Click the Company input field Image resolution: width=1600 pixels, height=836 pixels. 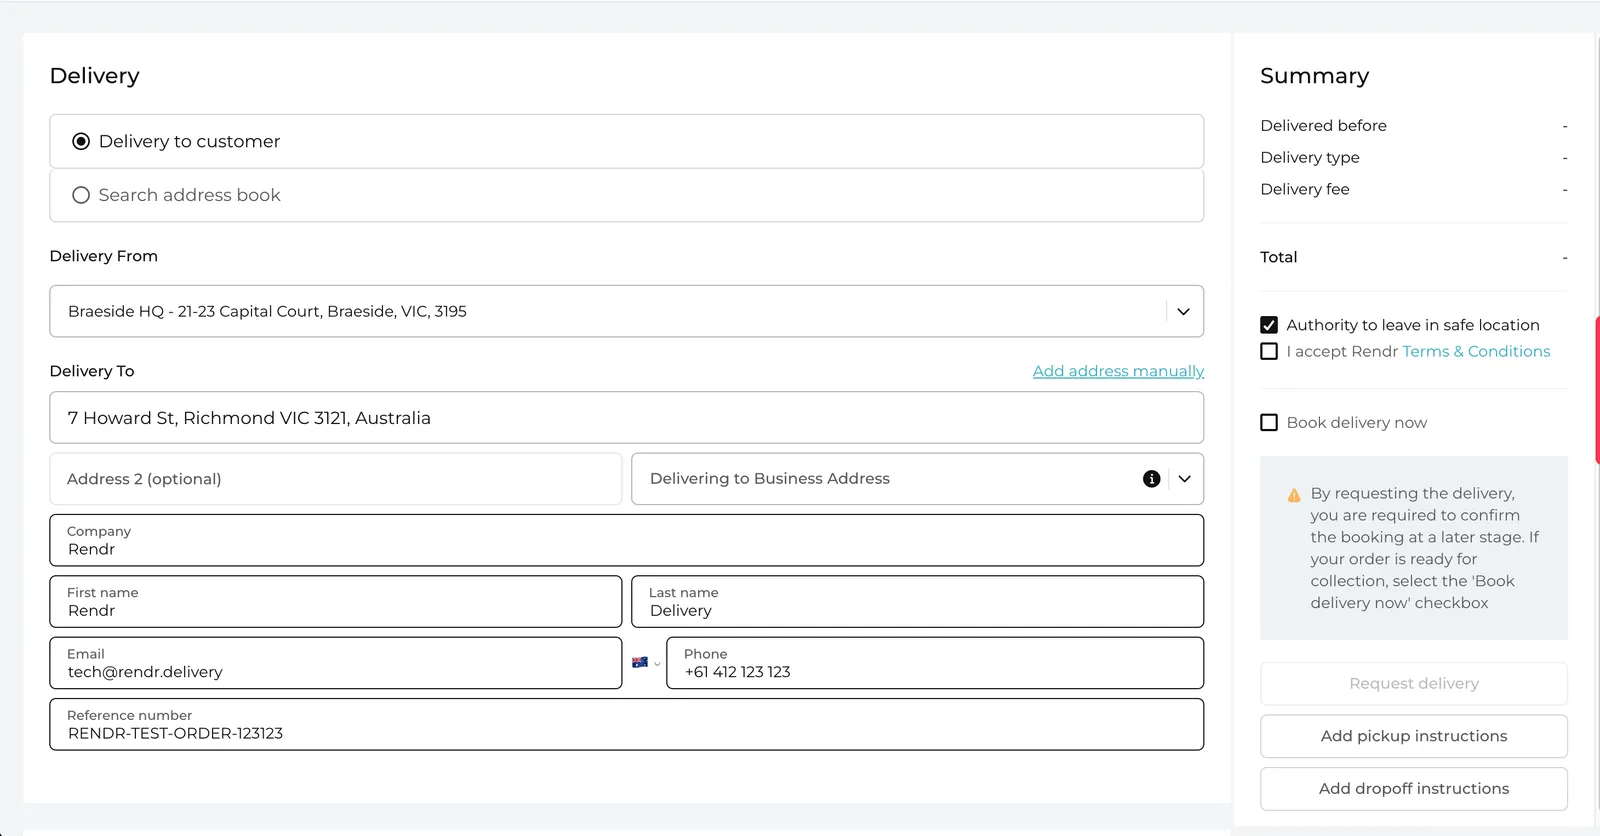[x=626, y=540]
